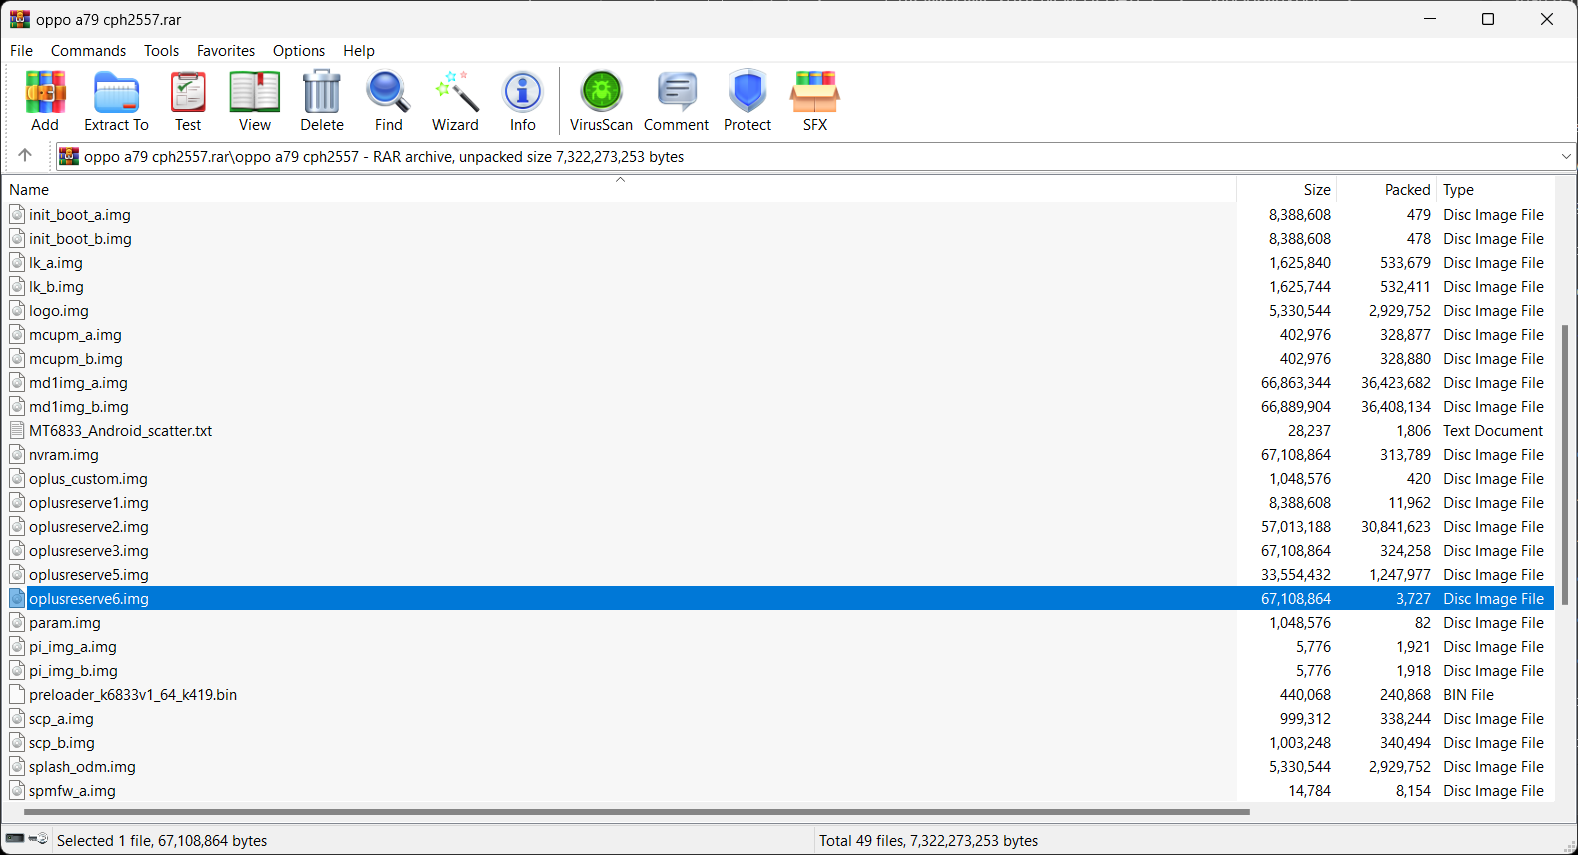Launch the Wizard tool
The image size is (1578, 855).
pyautogui.click(x=455, y=101)
